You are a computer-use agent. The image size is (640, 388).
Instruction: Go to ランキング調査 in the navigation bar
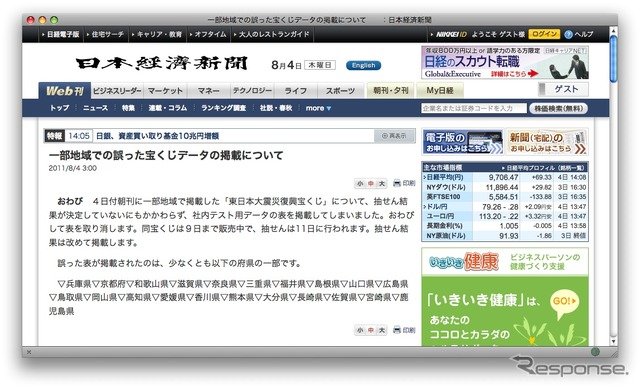coord(223,108)
